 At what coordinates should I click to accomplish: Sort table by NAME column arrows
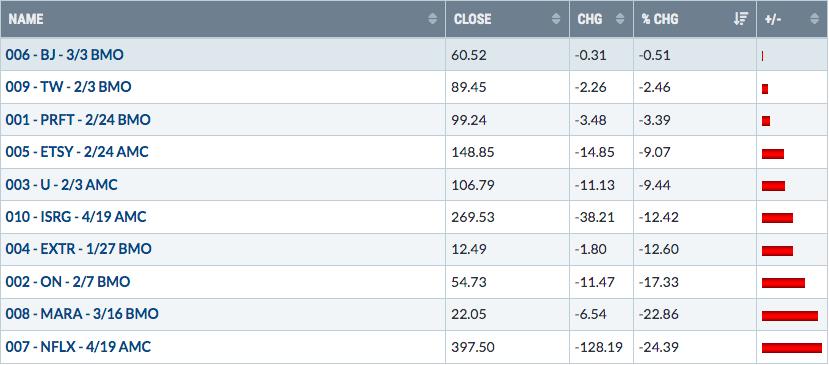432,19
